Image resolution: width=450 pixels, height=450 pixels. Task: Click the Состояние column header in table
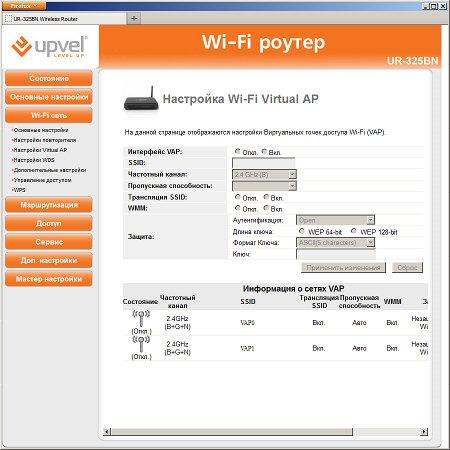(x=140, y=302)
